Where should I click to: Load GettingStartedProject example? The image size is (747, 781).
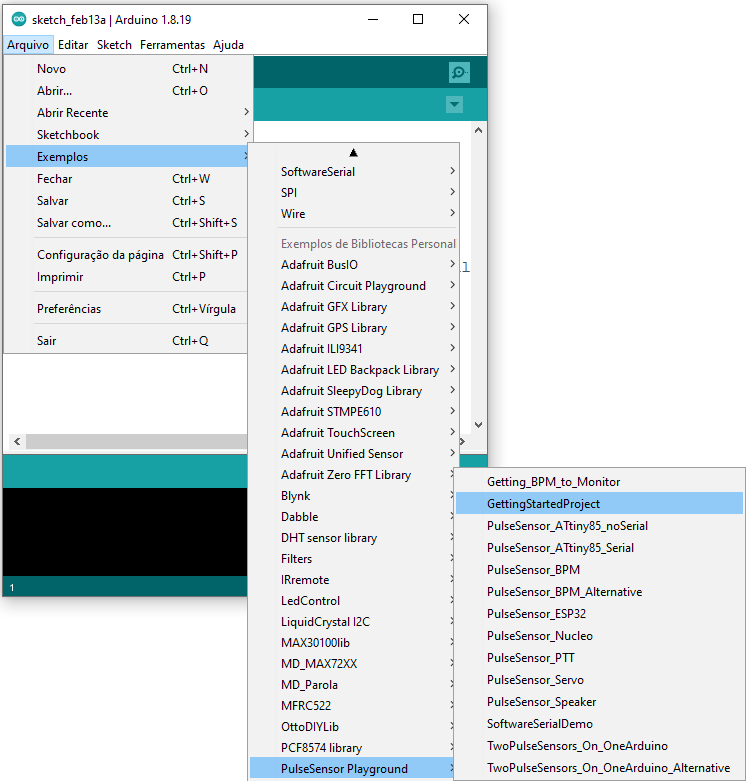599,504
